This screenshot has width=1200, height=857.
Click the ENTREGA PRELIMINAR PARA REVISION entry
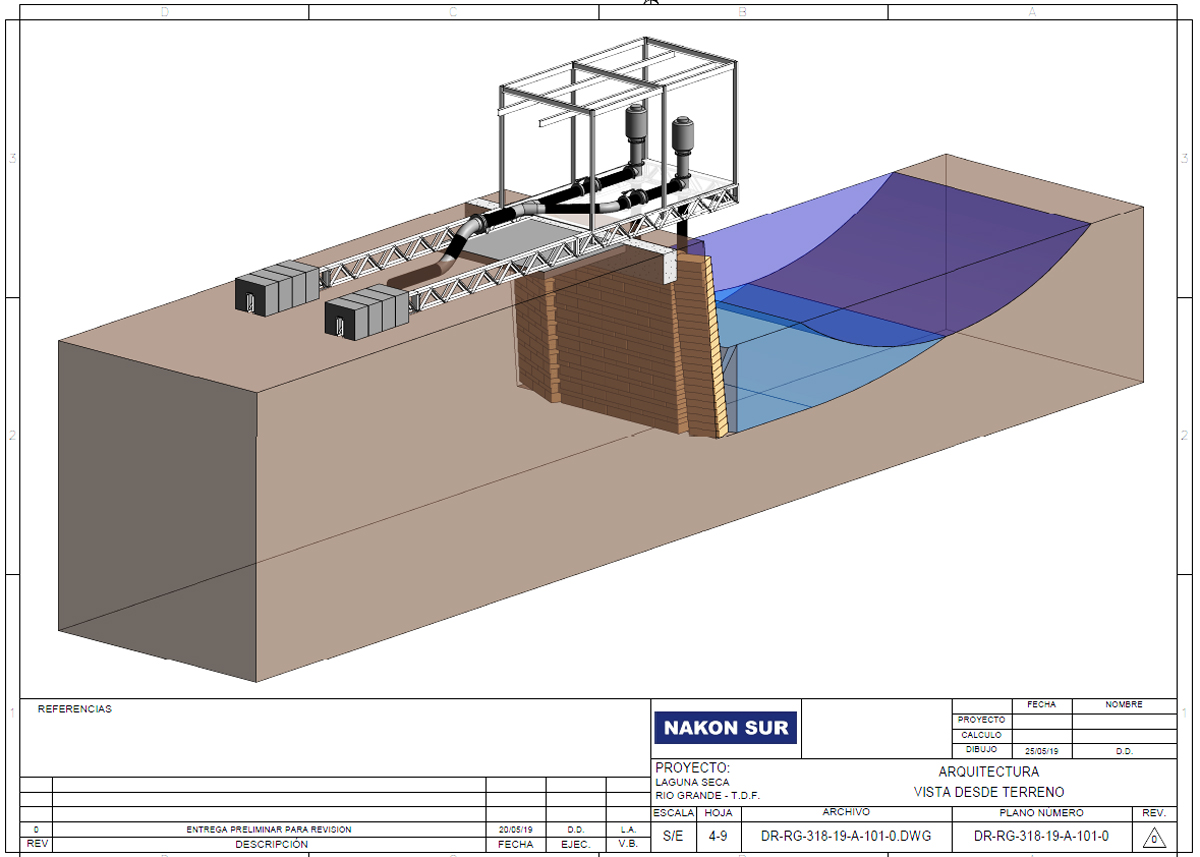pos(269,829)
